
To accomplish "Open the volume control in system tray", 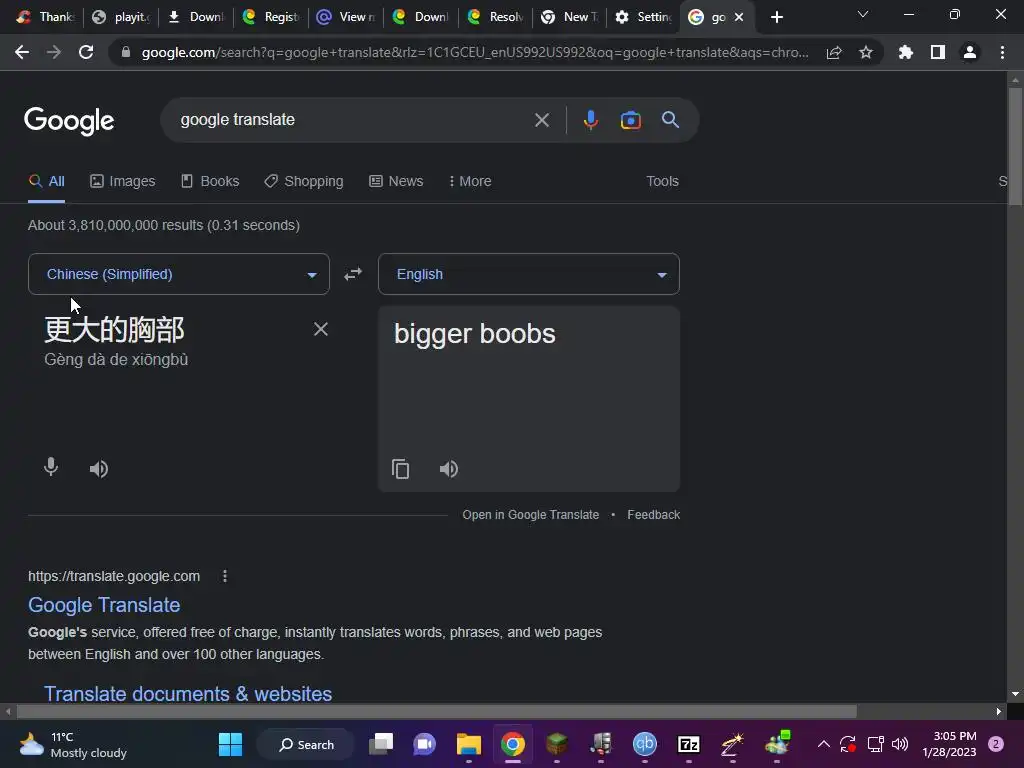I will point(900,744).
